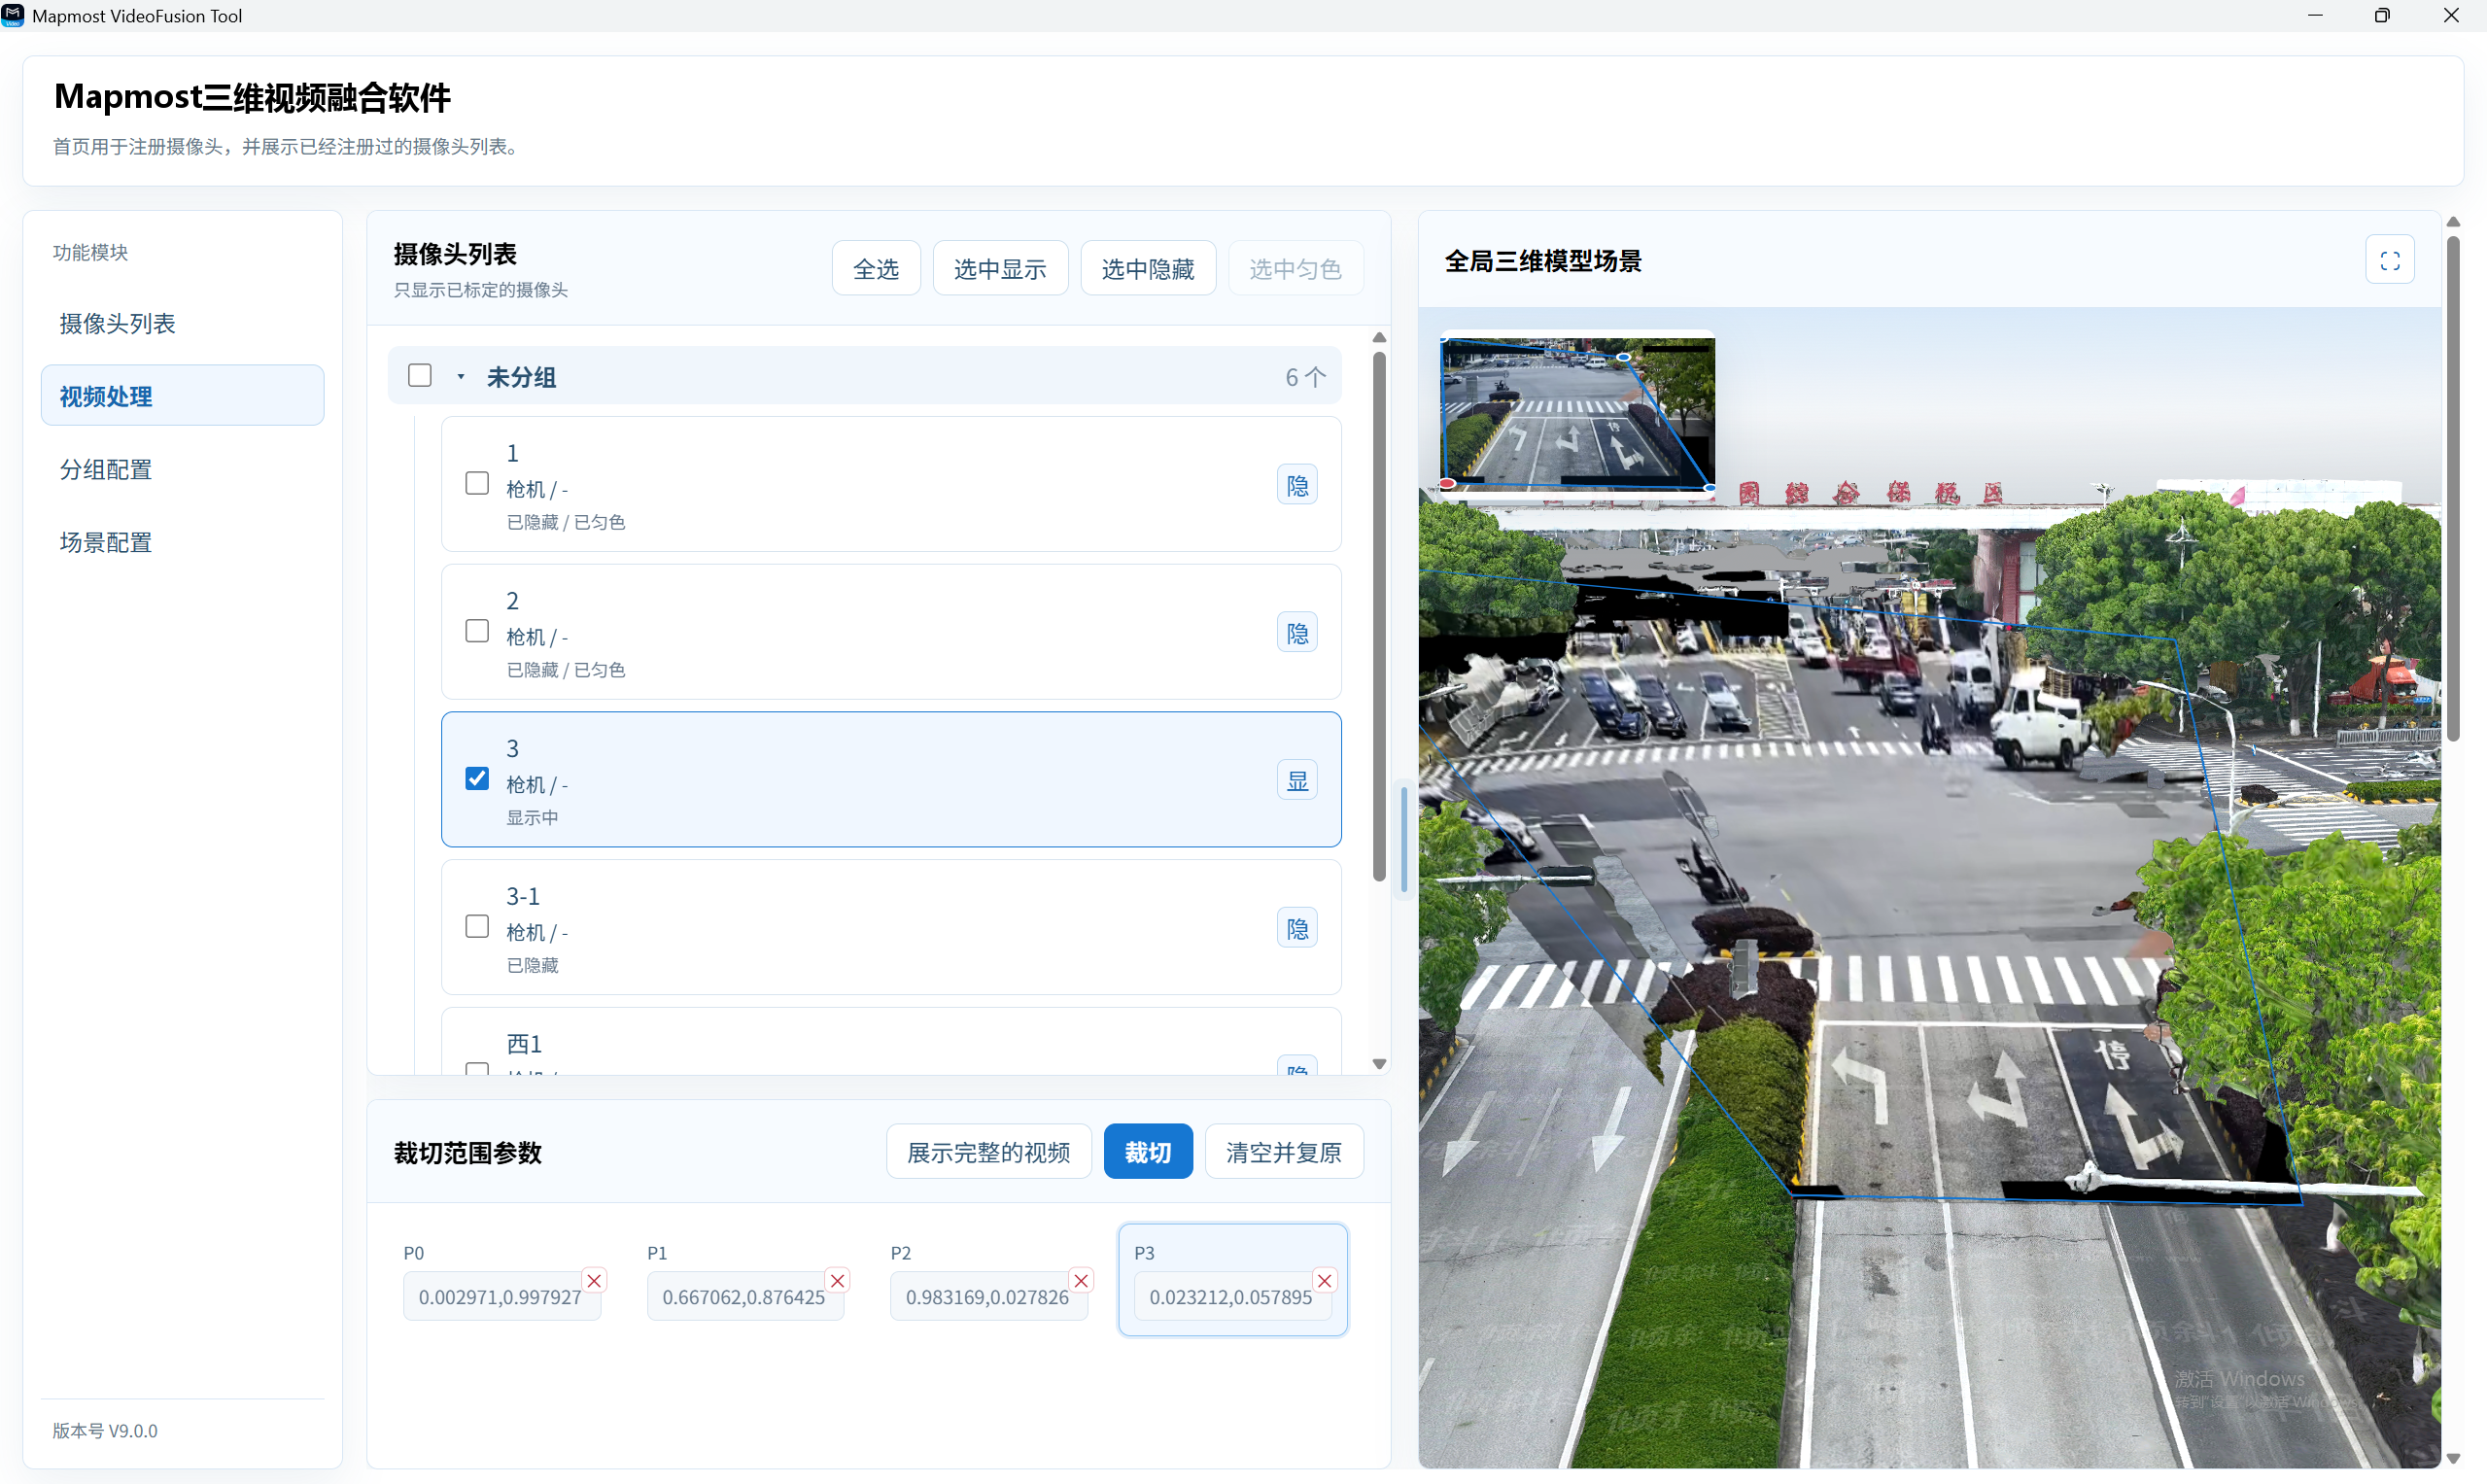
Task: Click camera list scrollbar up arrow
Action: 1379,338
